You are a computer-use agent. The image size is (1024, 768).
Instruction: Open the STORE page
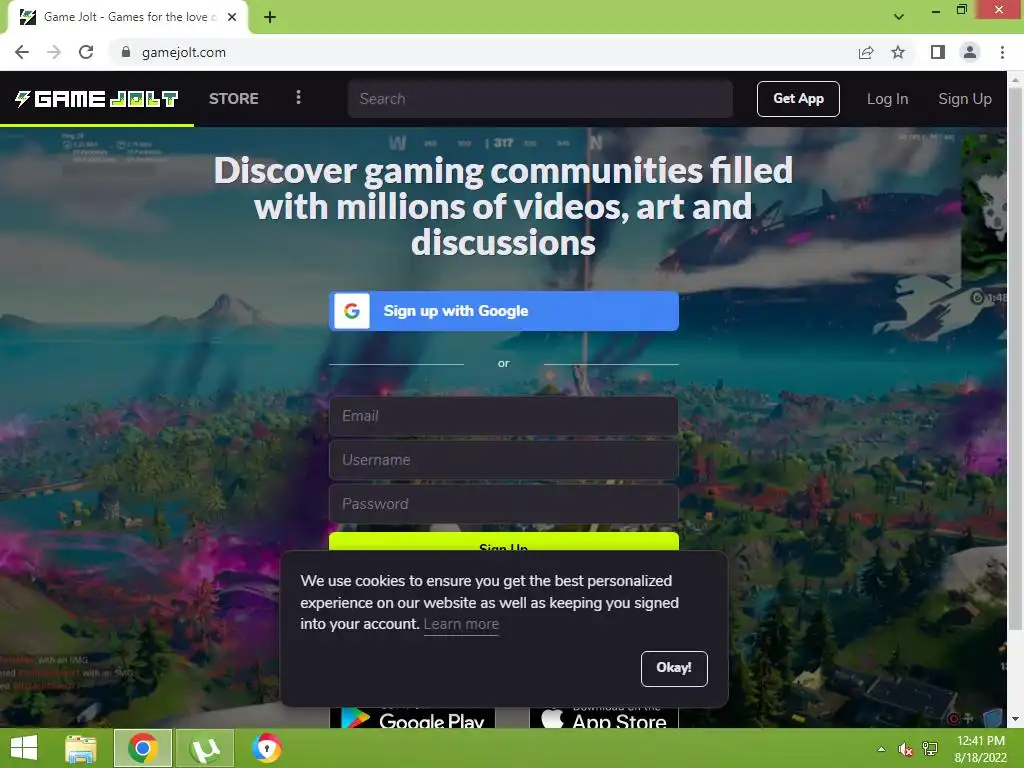pyautogui.click(x=233, y=99)
